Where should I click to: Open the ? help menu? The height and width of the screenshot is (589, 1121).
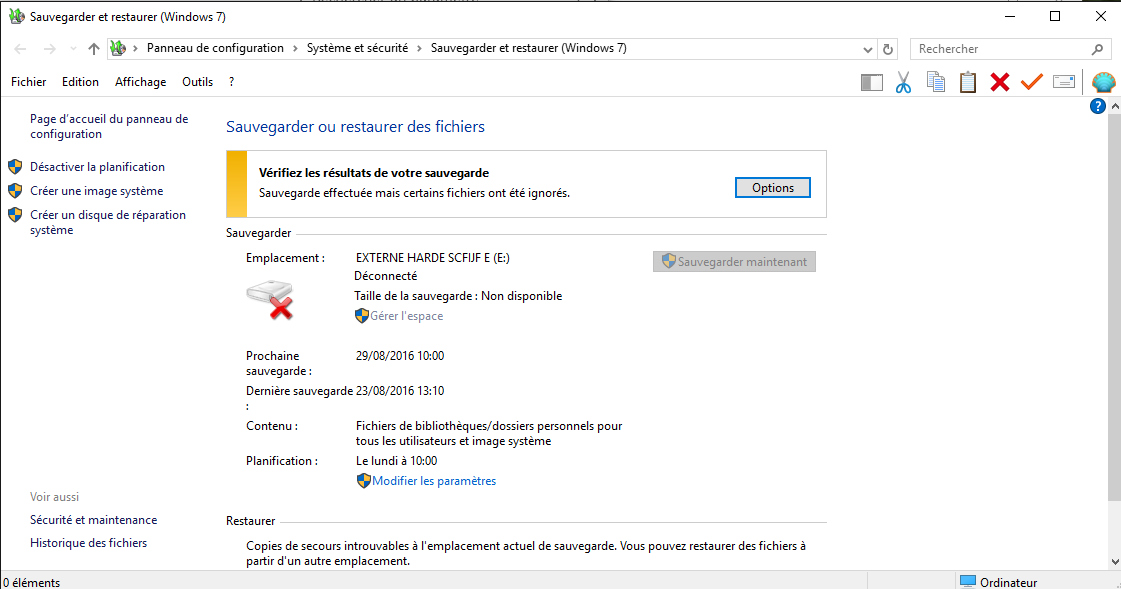tap(232, 82)
